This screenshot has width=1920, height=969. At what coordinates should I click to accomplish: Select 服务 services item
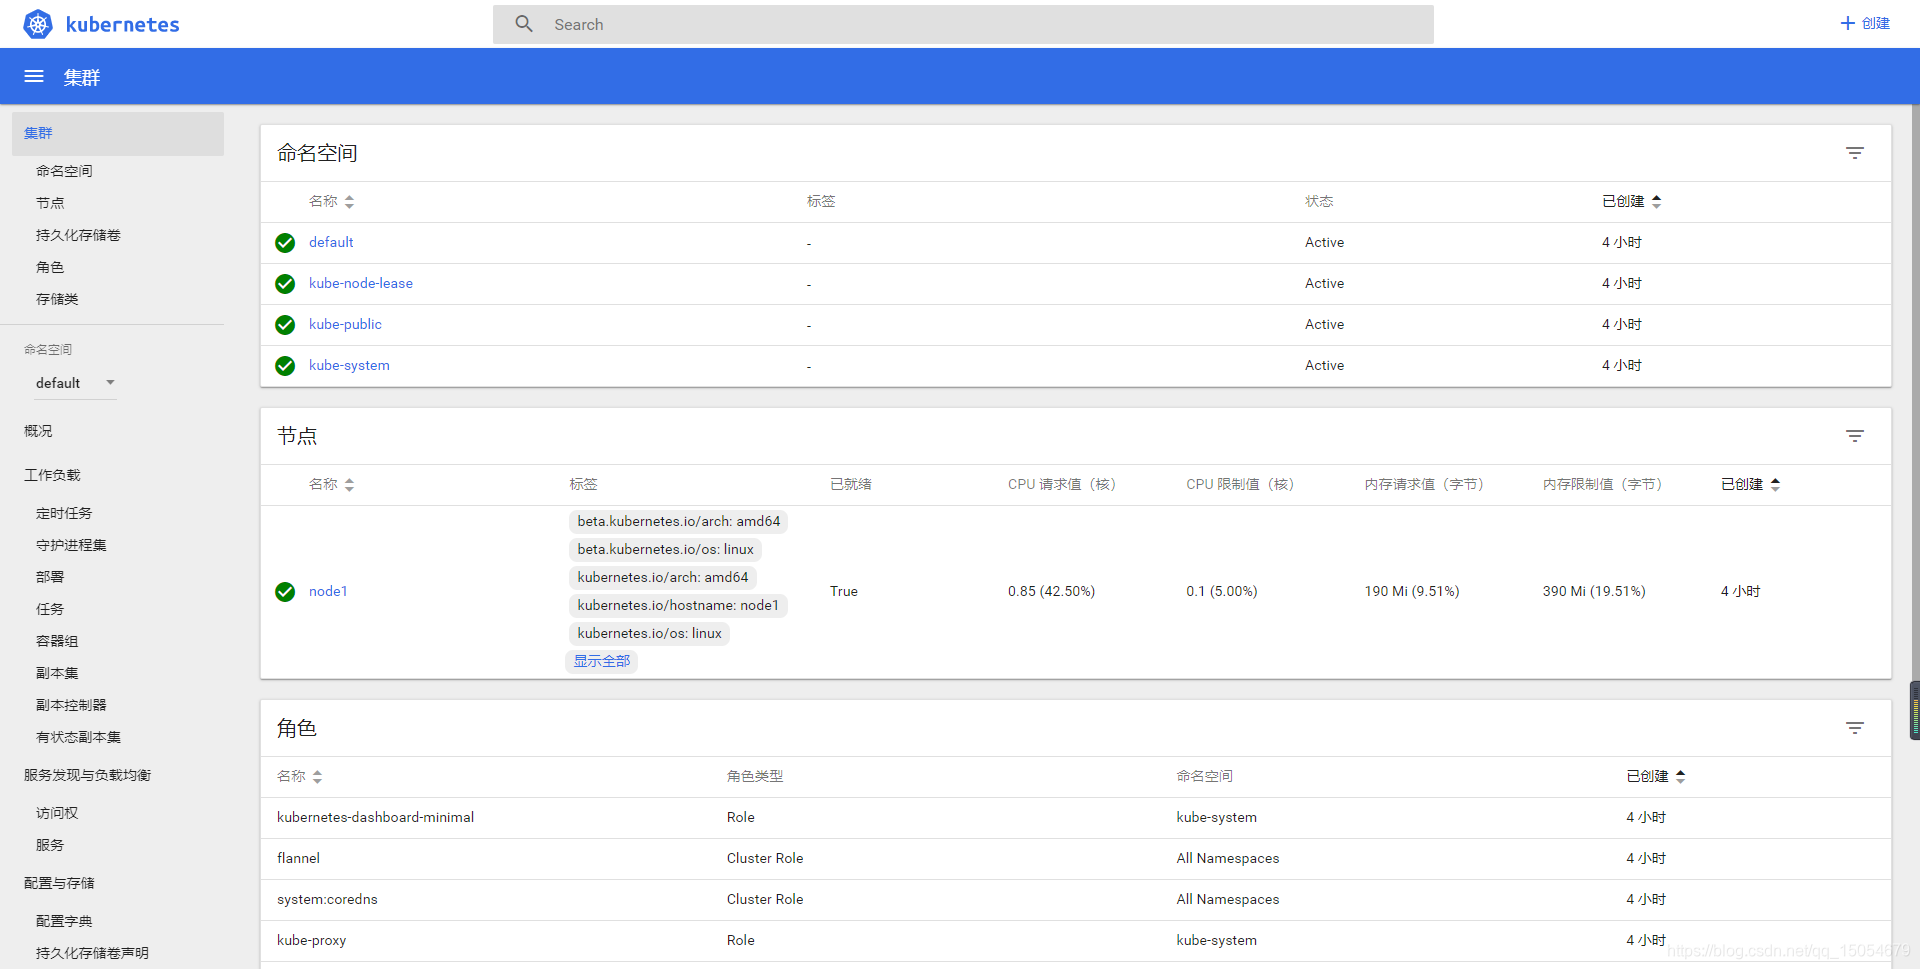pyautogui.click(x=50, y=845)
